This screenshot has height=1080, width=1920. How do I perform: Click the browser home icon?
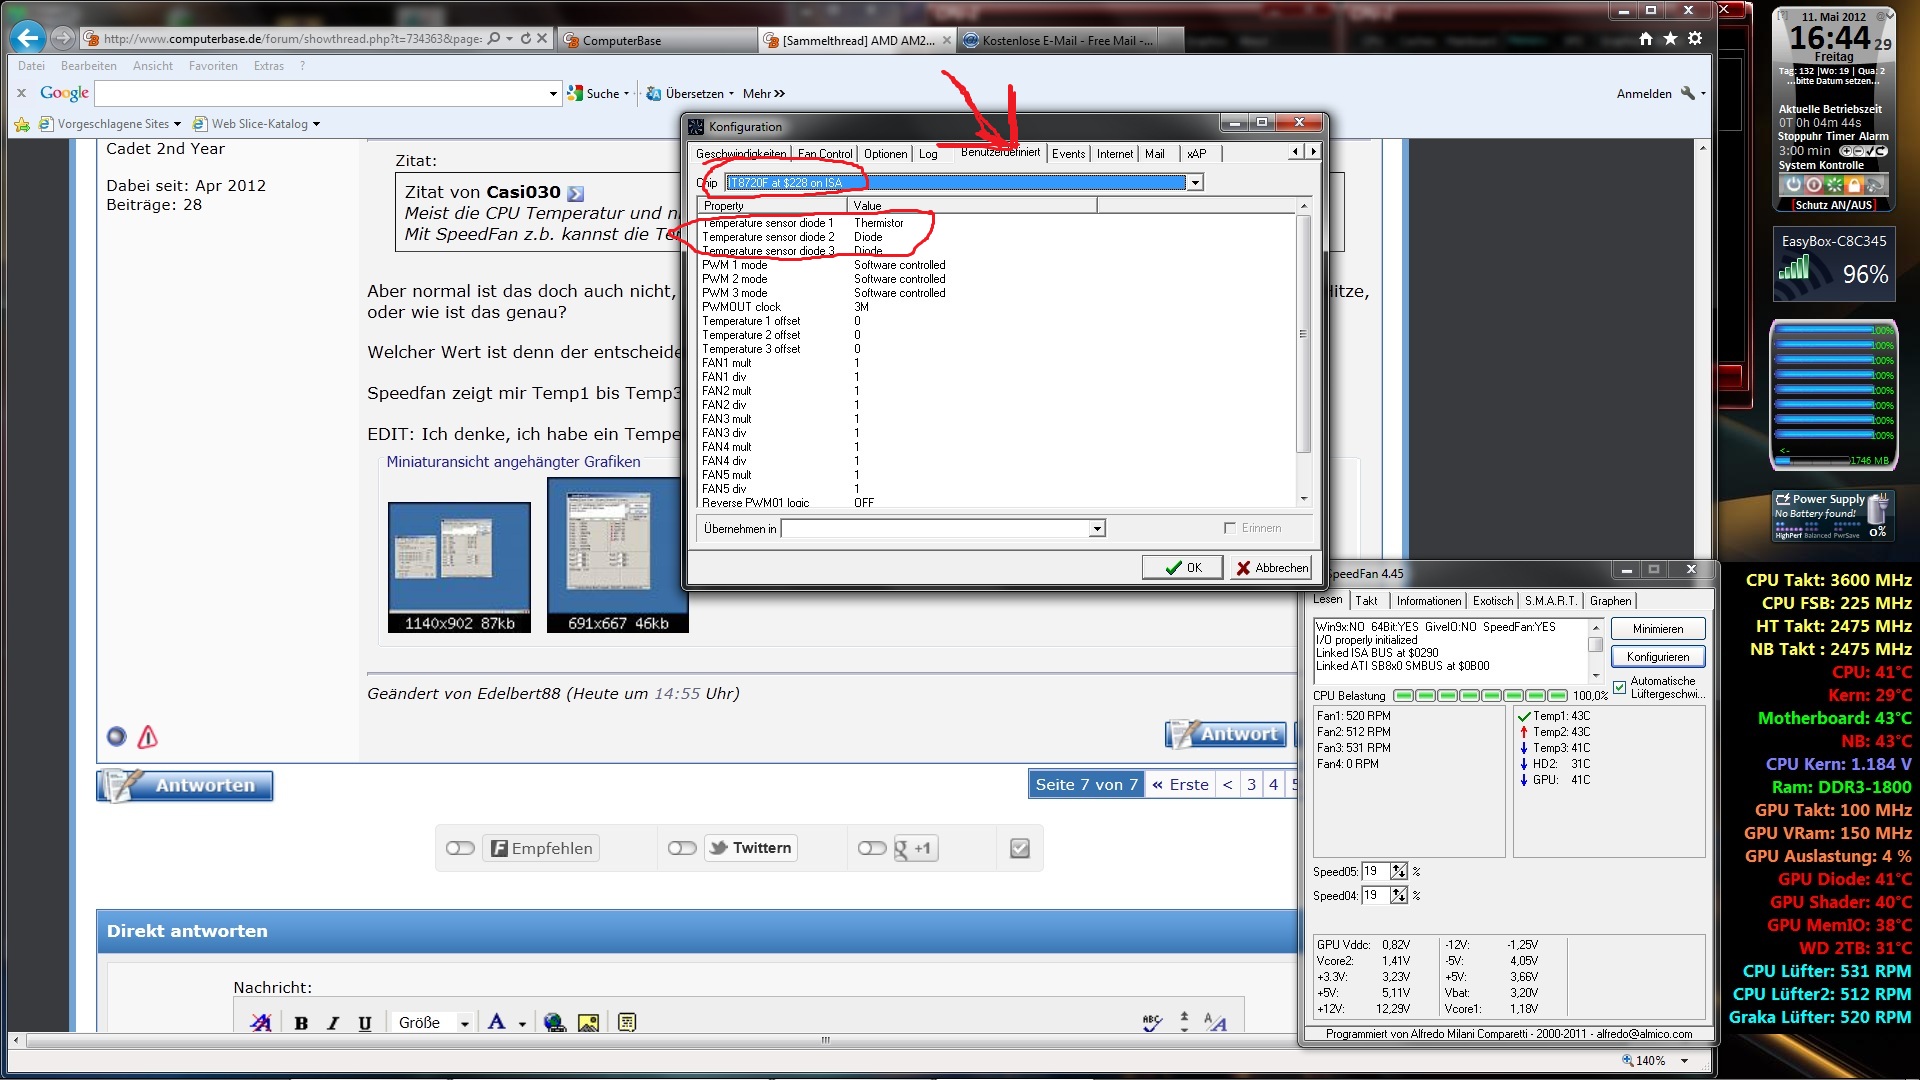1646,39
